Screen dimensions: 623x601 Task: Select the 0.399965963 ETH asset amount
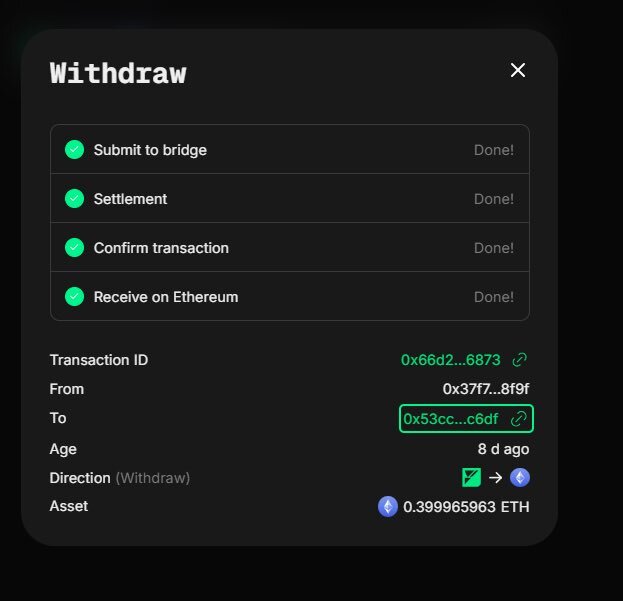(x=466, y=507)
